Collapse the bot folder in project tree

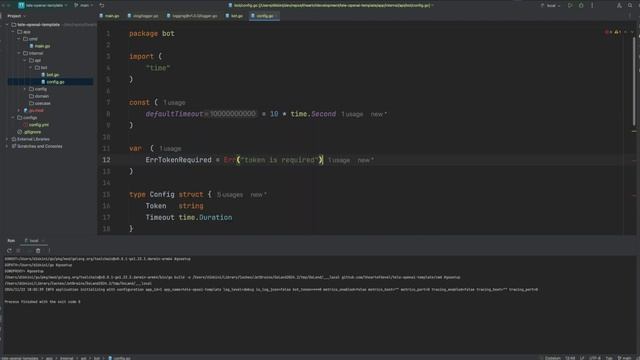[30, 68]
